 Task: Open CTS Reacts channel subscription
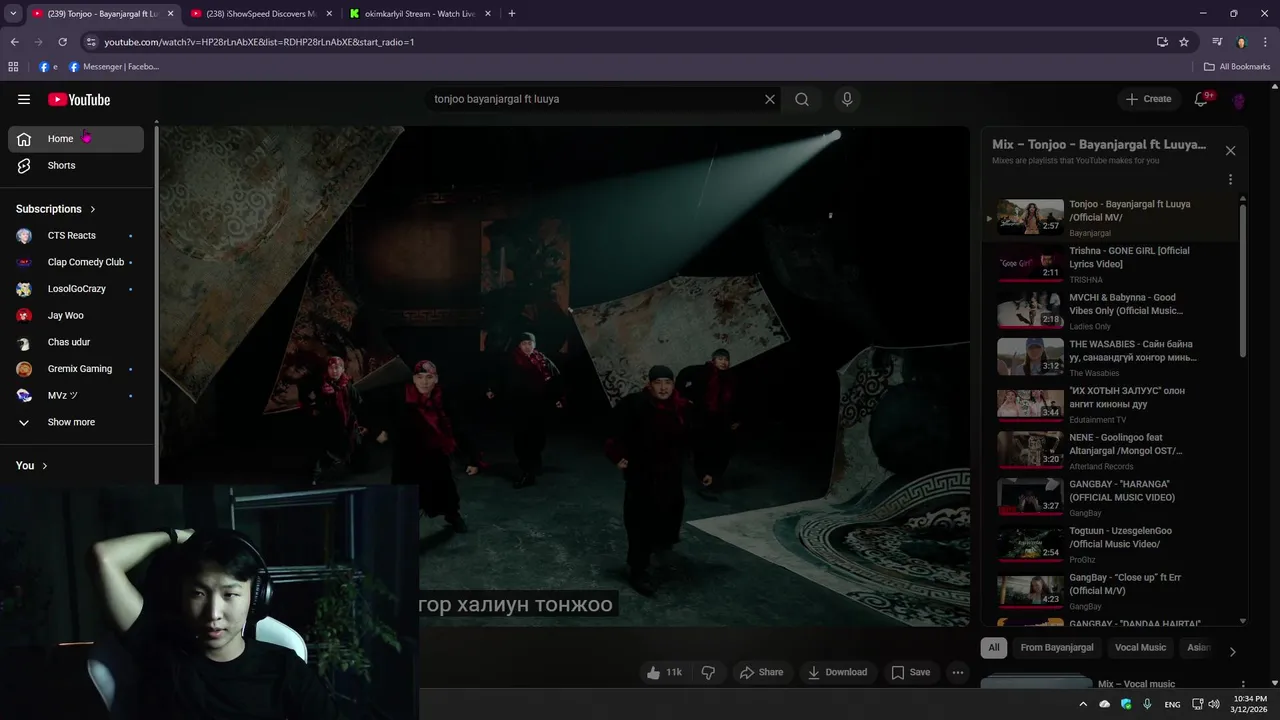(x=76, y=236)
